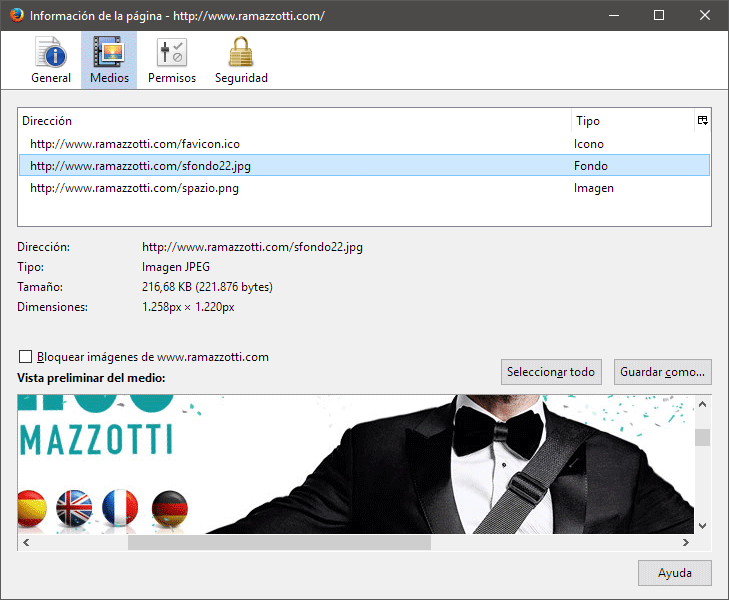This screenshot has width=729, height=600.
Task: Sort list by Dirección column header
Action: pyautogui.click(x=294, y=121)
